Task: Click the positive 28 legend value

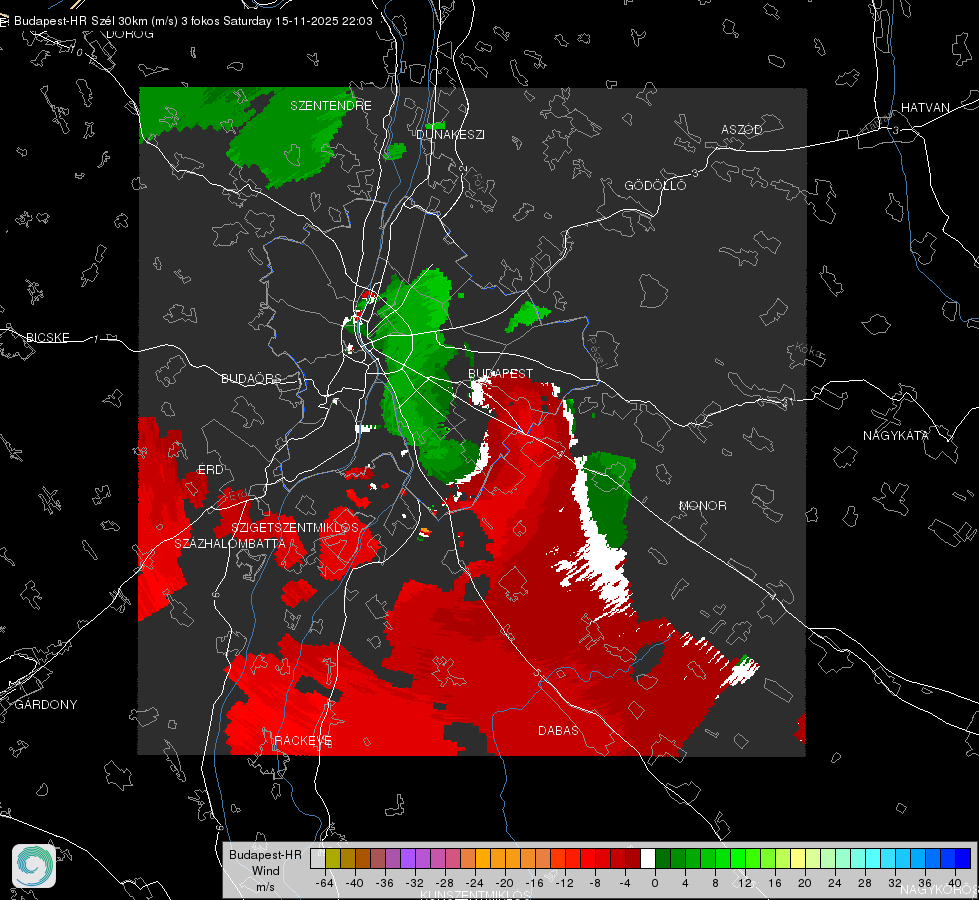Action: (x=865, y=883)
